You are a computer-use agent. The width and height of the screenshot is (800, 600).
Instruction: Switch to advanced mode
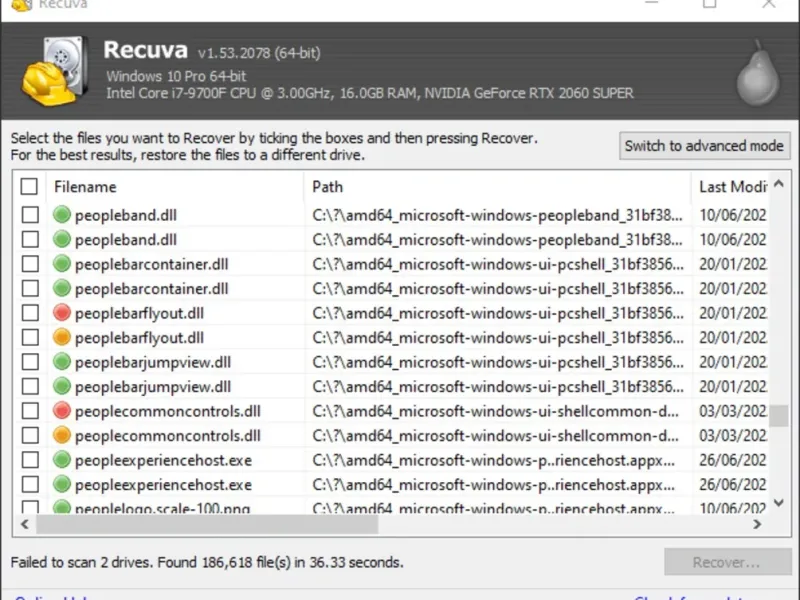[x=704, y=146]
